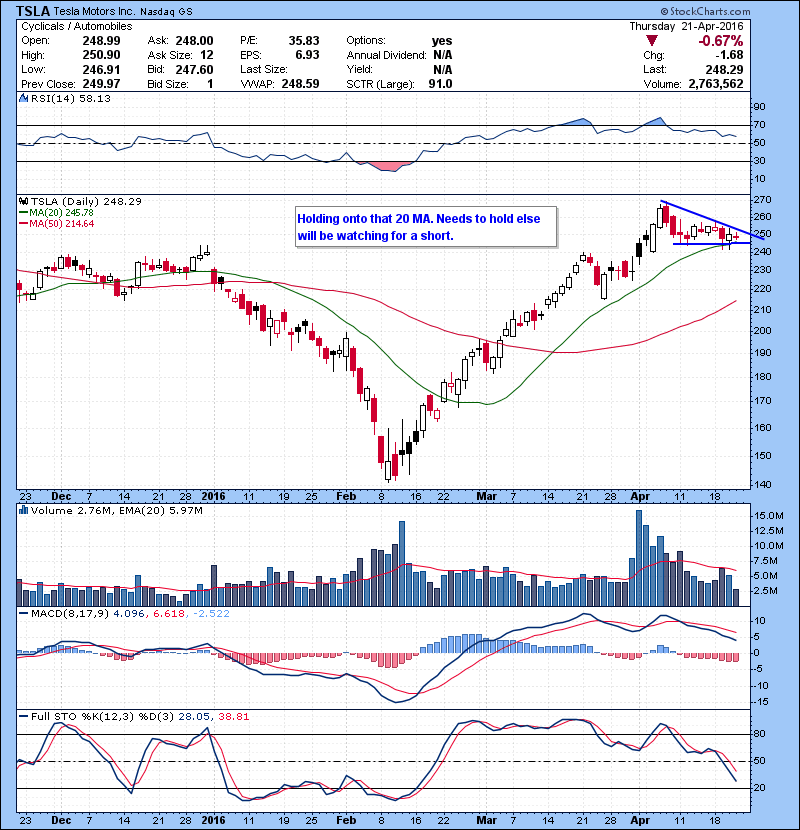
Task: Click the Low price value 246.91
Action: coord(101,69)
